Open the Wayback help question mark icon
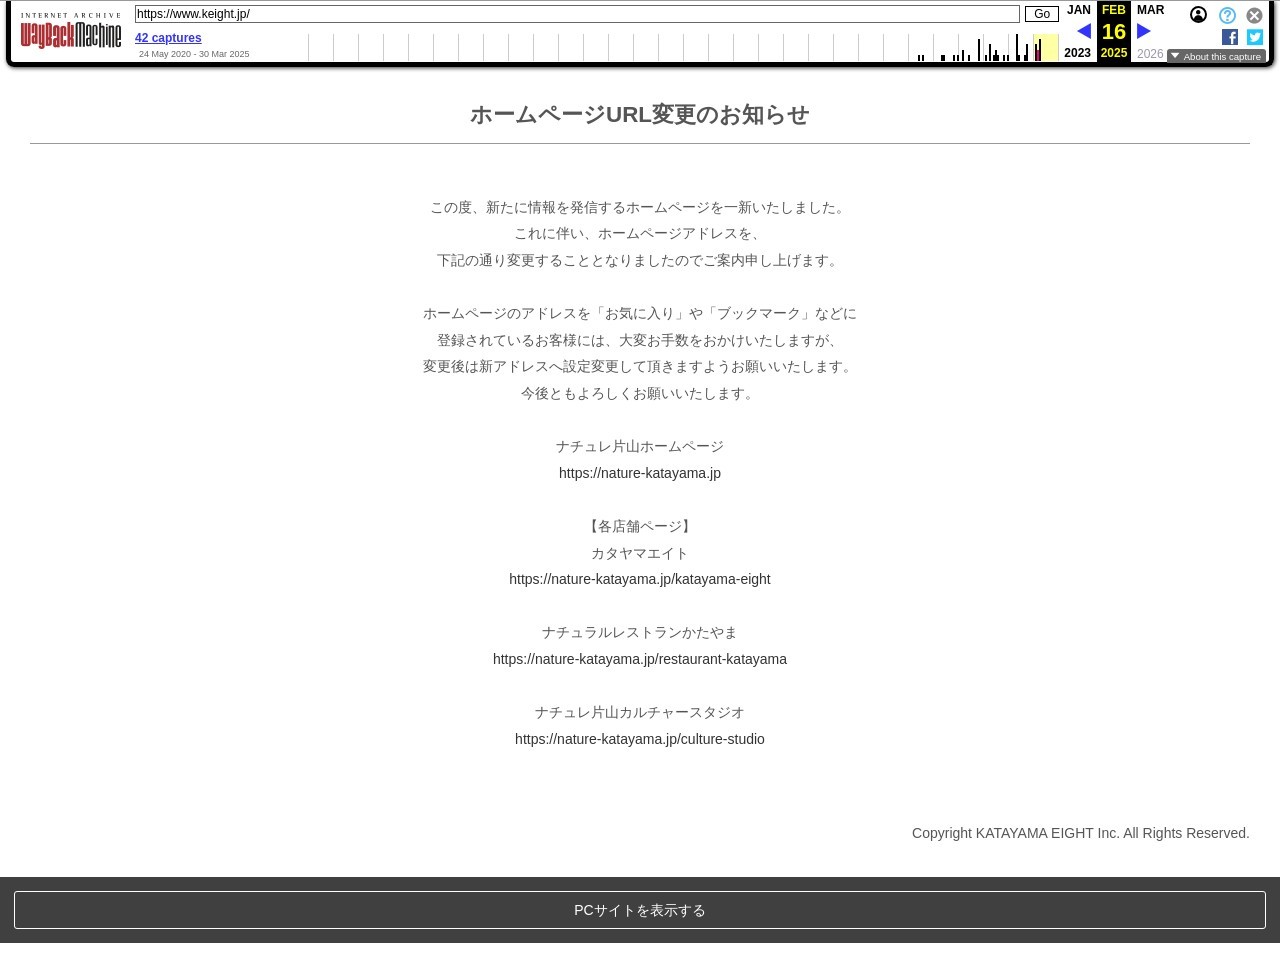The image size is (1280, 960). pos(1227,15)
